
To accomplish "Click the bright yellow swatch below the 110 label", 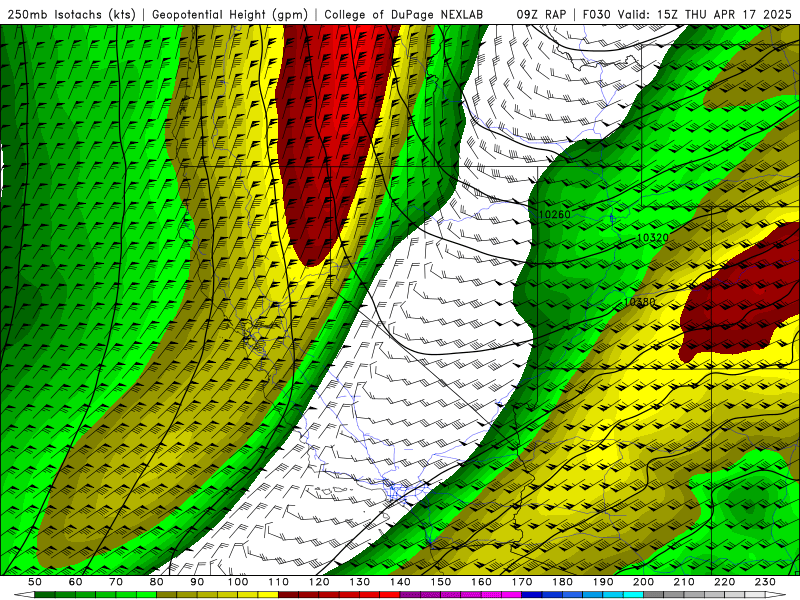I will 268,595.
